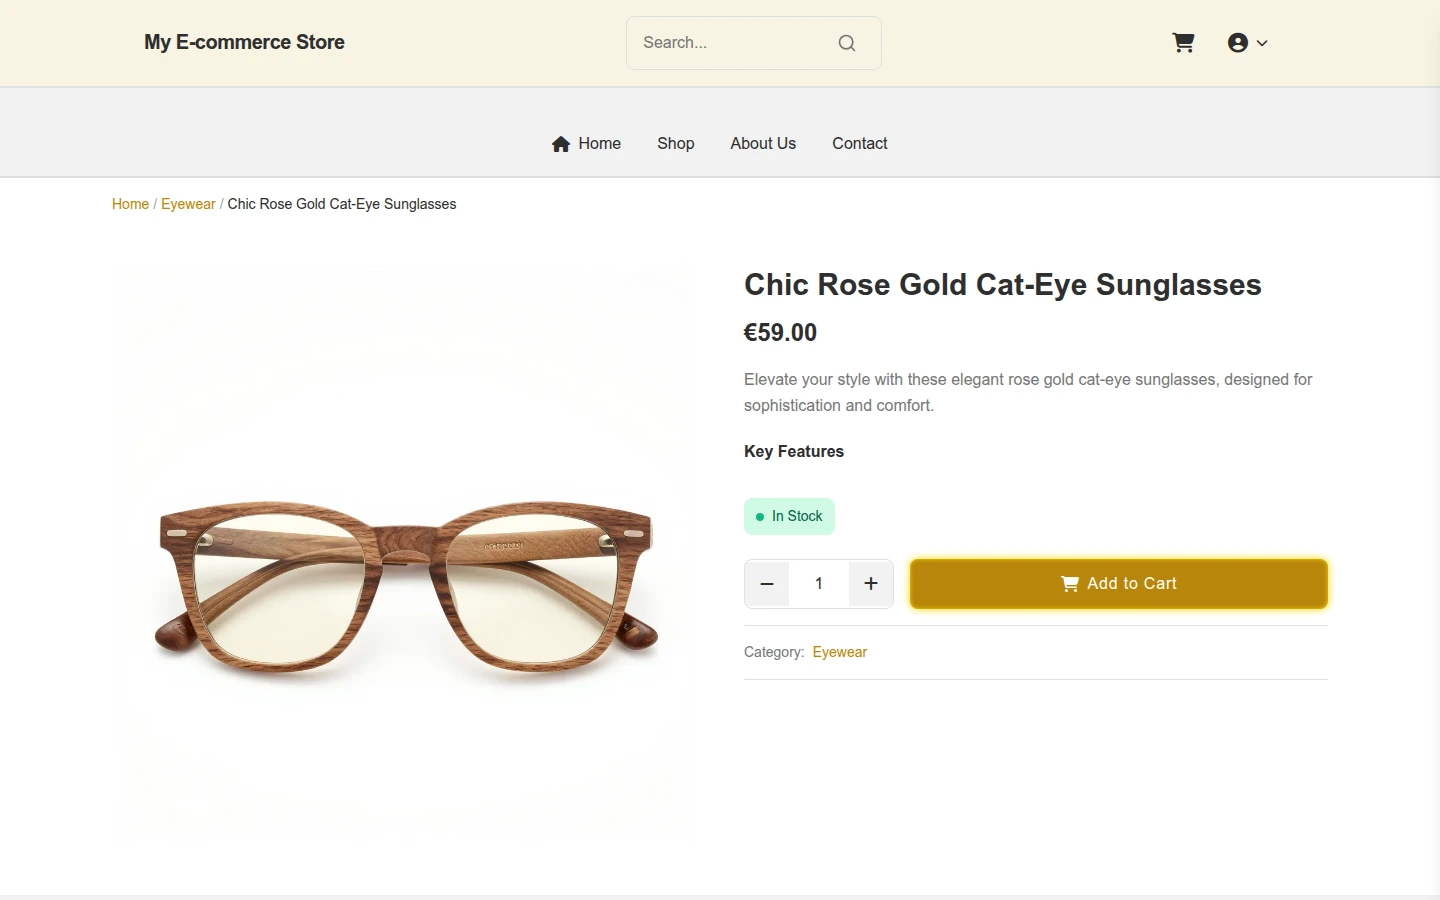Click the In Stock status badge
Screen dimensions: 1440x900
tap(789, 517)
